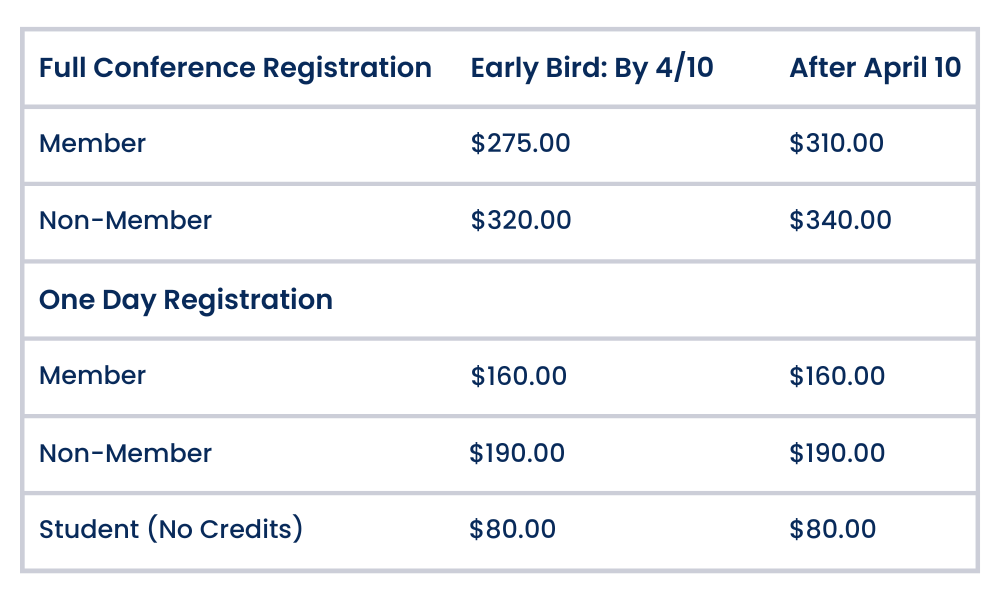Click the Full Conference Registration header

click(x=235, y=68)
